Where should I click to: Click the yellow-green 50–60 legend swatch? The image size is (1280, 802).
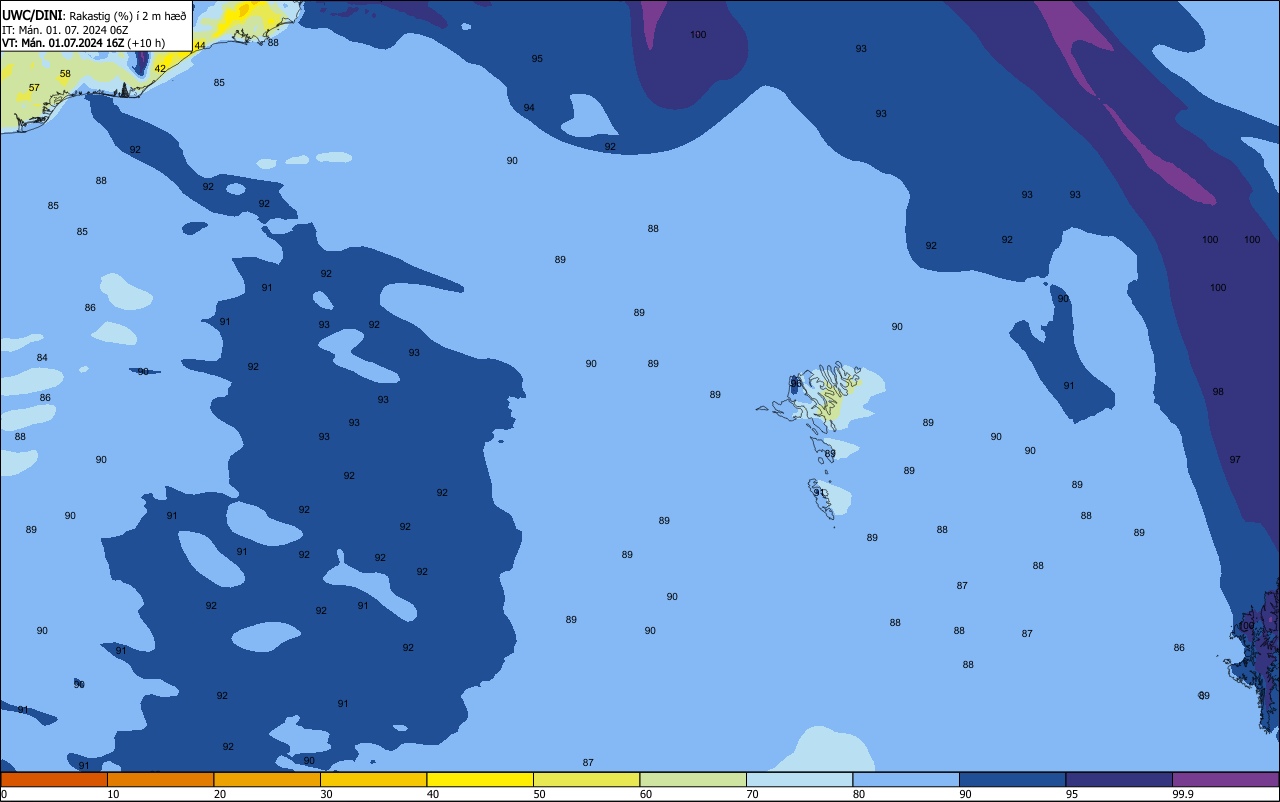[x=586, y=779]
